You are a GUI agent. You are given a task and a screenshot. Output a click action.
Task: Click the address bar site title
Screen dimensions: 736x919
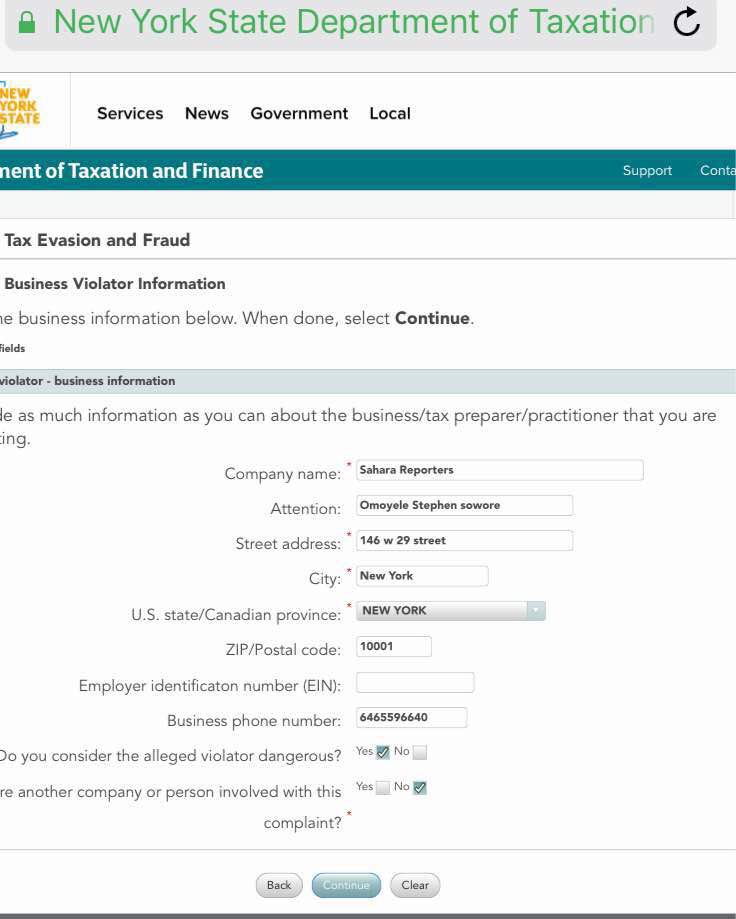[354, 22]
